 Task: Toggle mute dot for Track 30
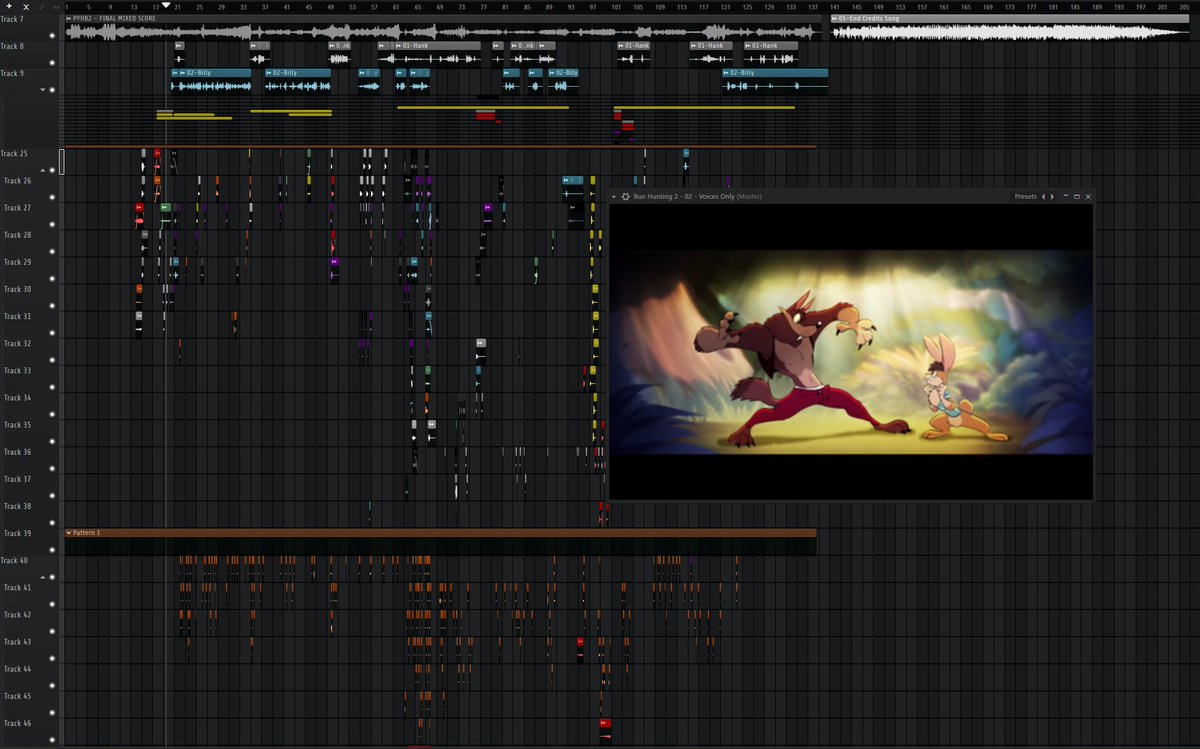[x=52, y=306]
